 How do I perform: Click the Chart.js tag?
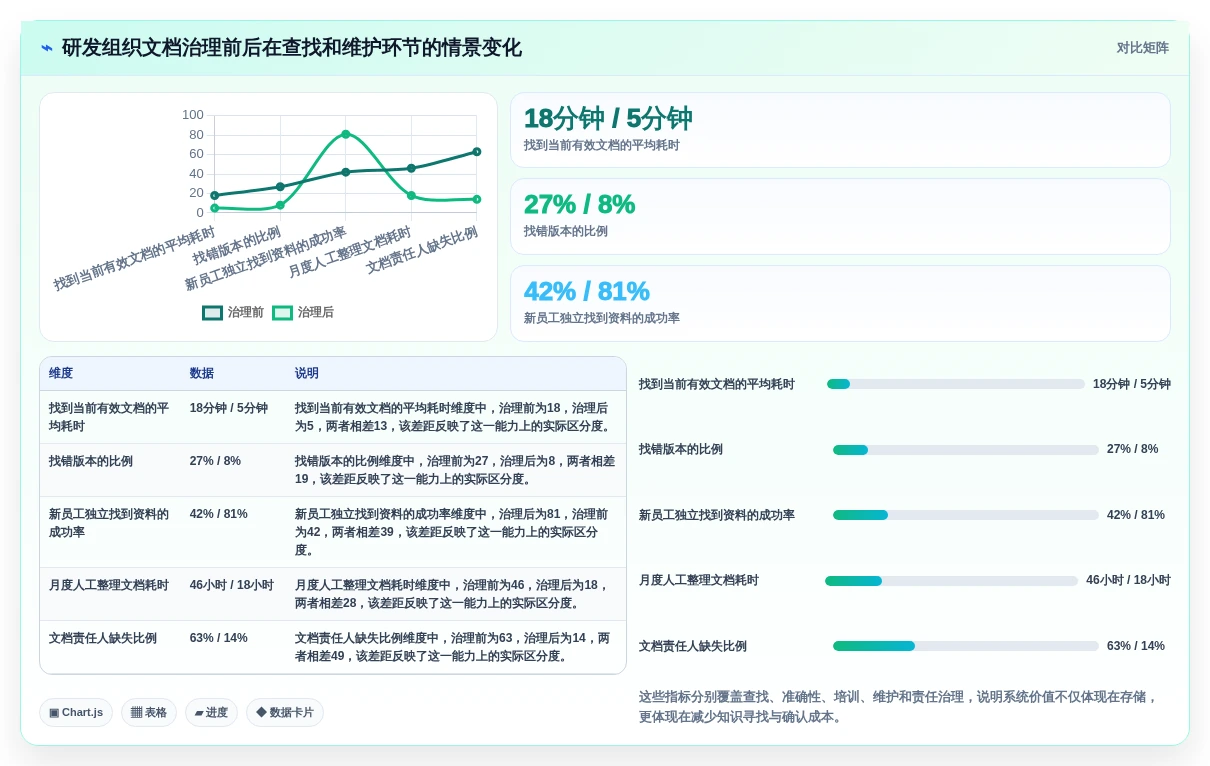coord(76,712)
